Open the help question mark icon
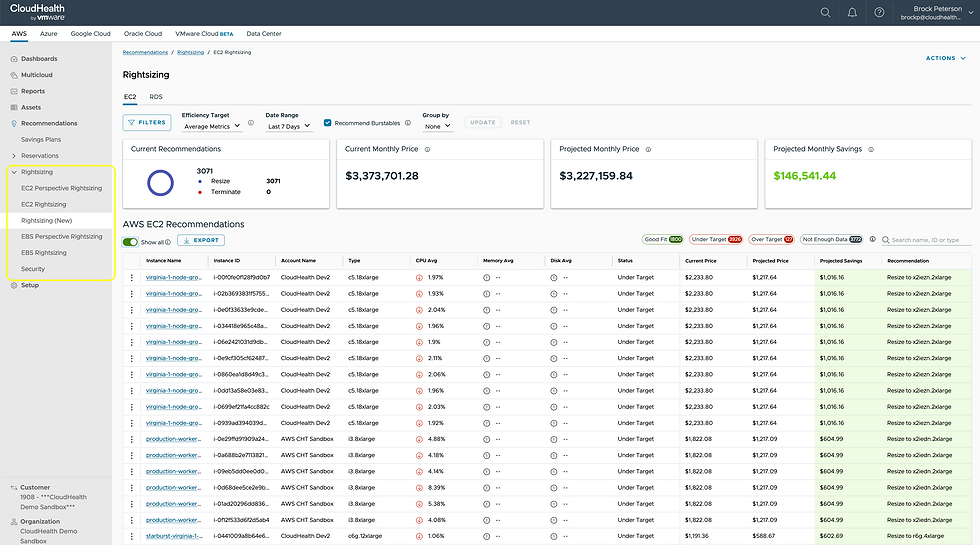 click(x=879, y=12)
